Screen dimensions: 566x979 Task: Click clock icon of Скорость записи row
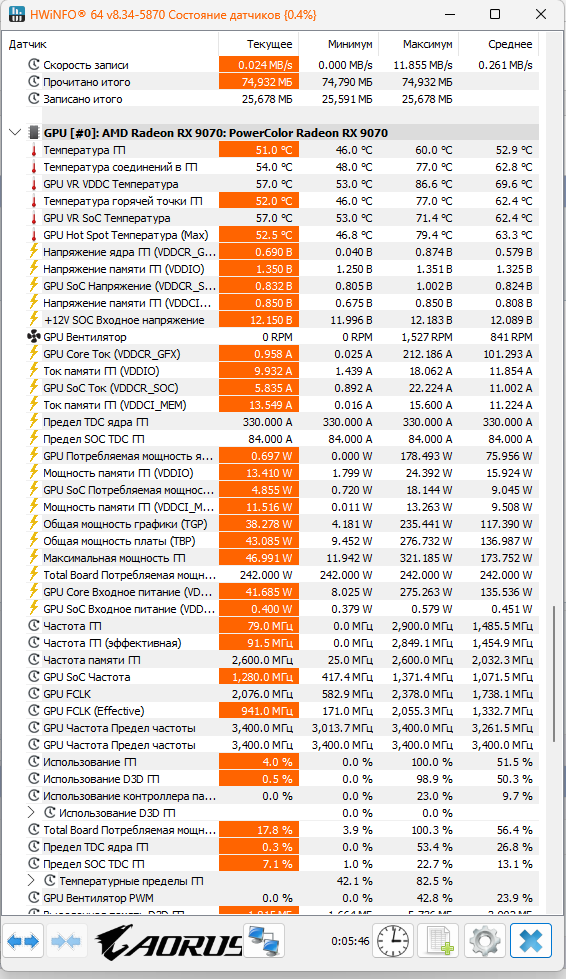tap(34, 65)
